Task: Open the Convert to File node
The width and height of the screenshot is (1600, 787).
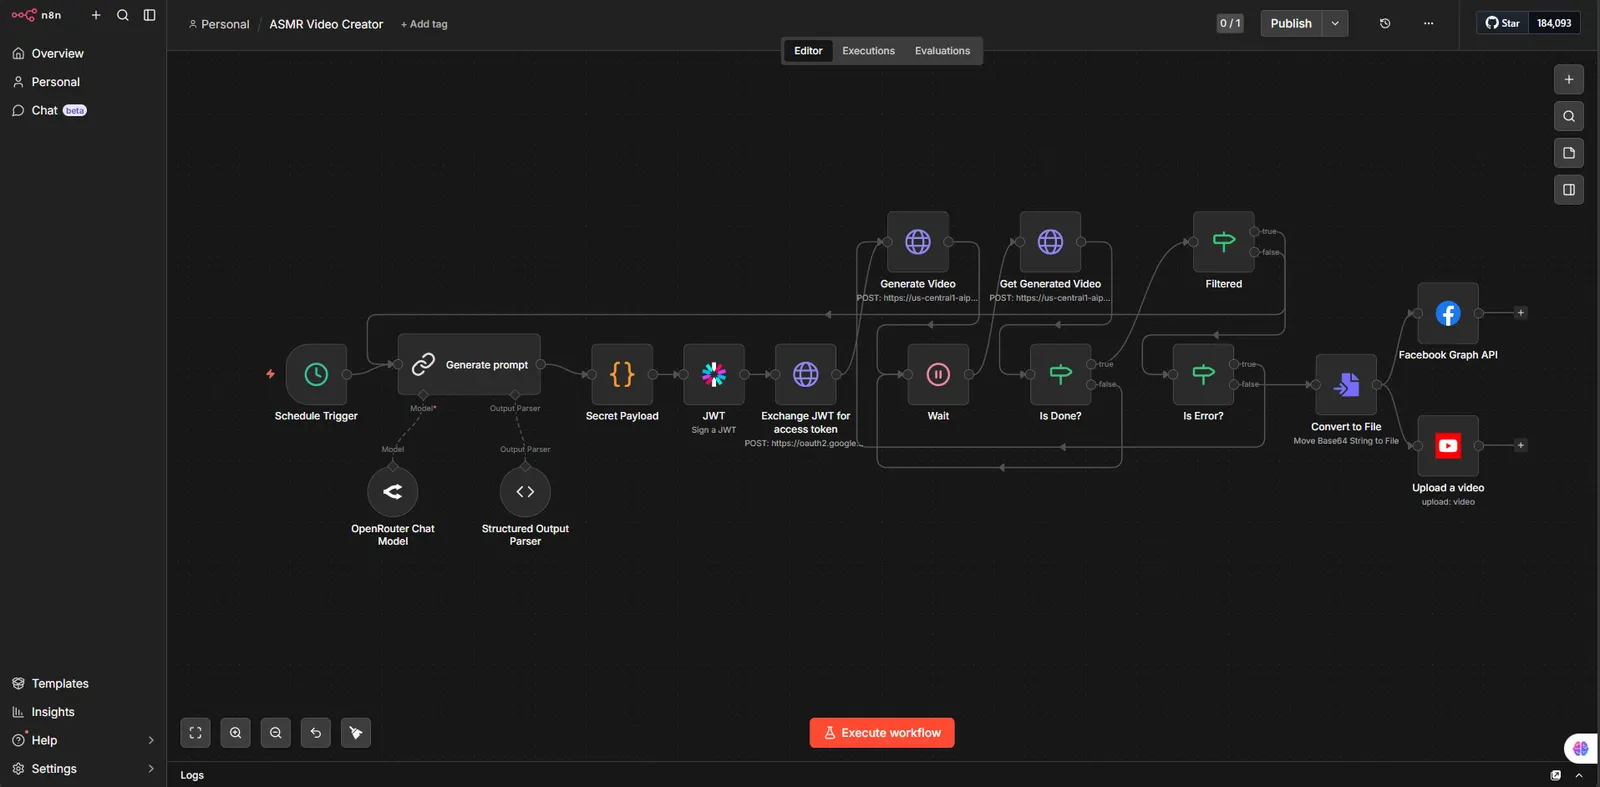Action: [x=1346, y=385]
